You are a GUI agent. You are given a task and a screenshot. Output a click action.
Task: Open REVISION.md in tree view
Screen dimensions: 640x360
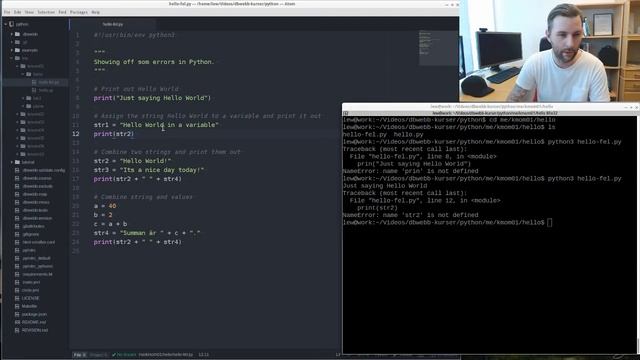coord(35,330)
